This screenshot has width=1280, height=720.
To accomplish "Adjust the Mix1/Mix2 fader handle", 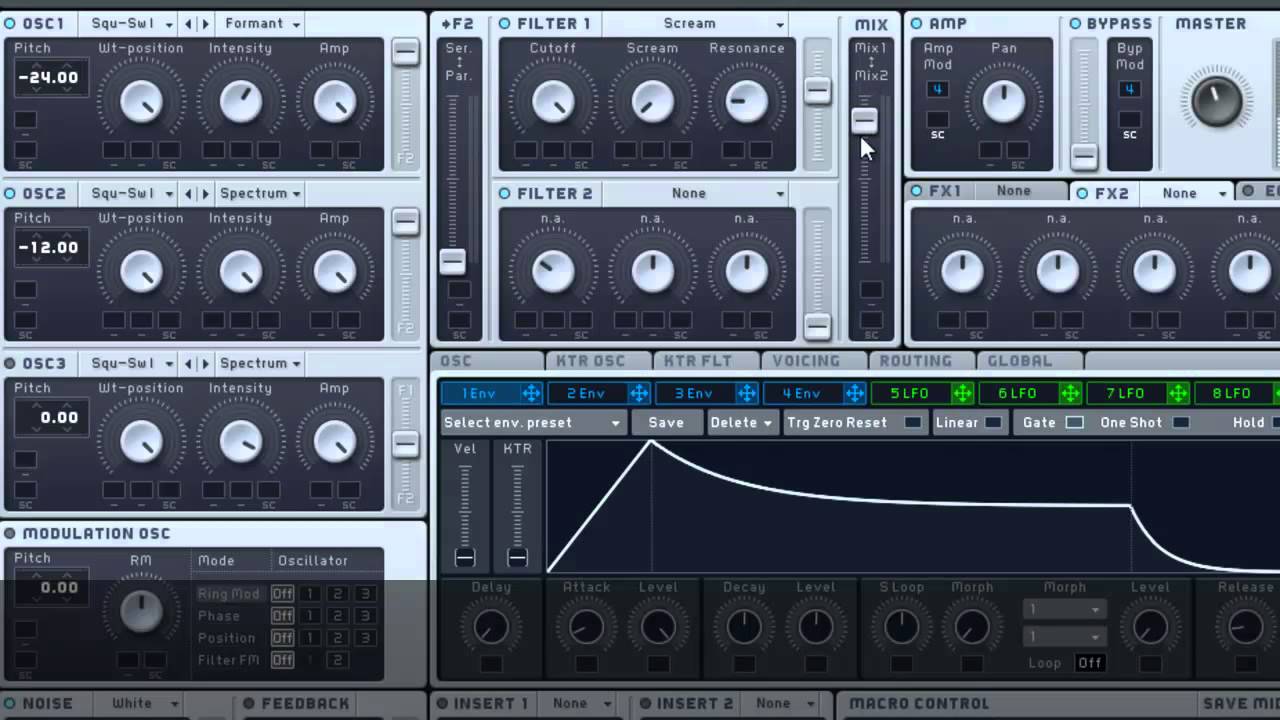I will pos(864,120).
